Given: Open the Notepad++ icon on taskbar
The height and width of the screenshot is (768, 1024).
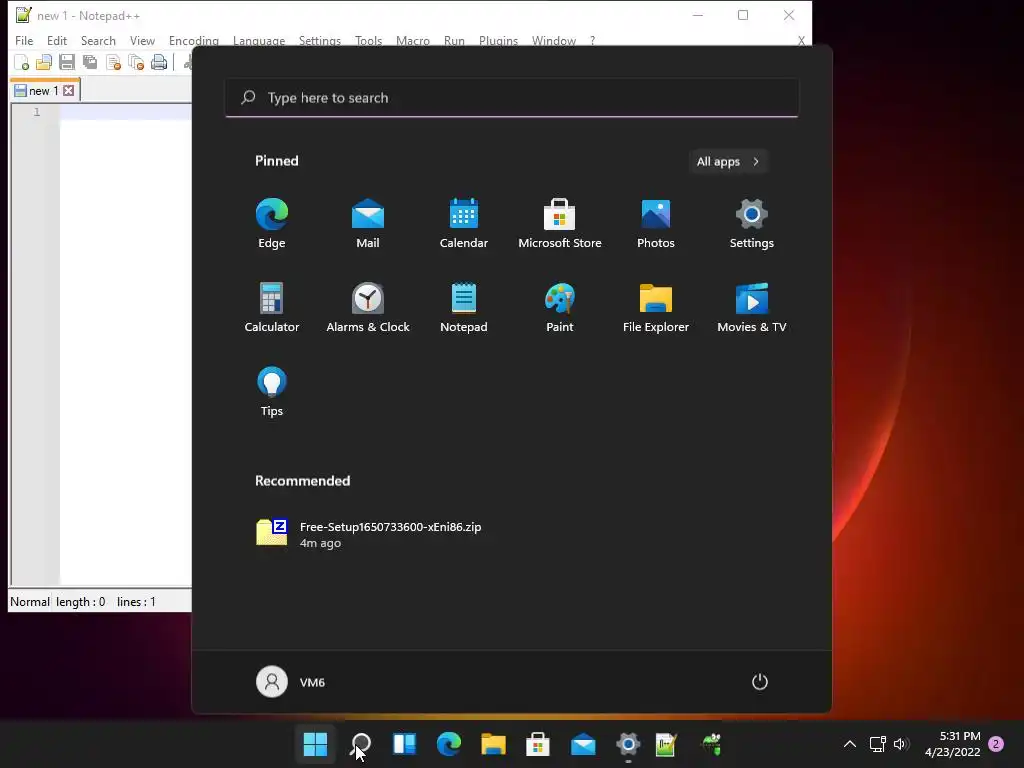Looking at the screenshot, I should [x=665, y=744].
